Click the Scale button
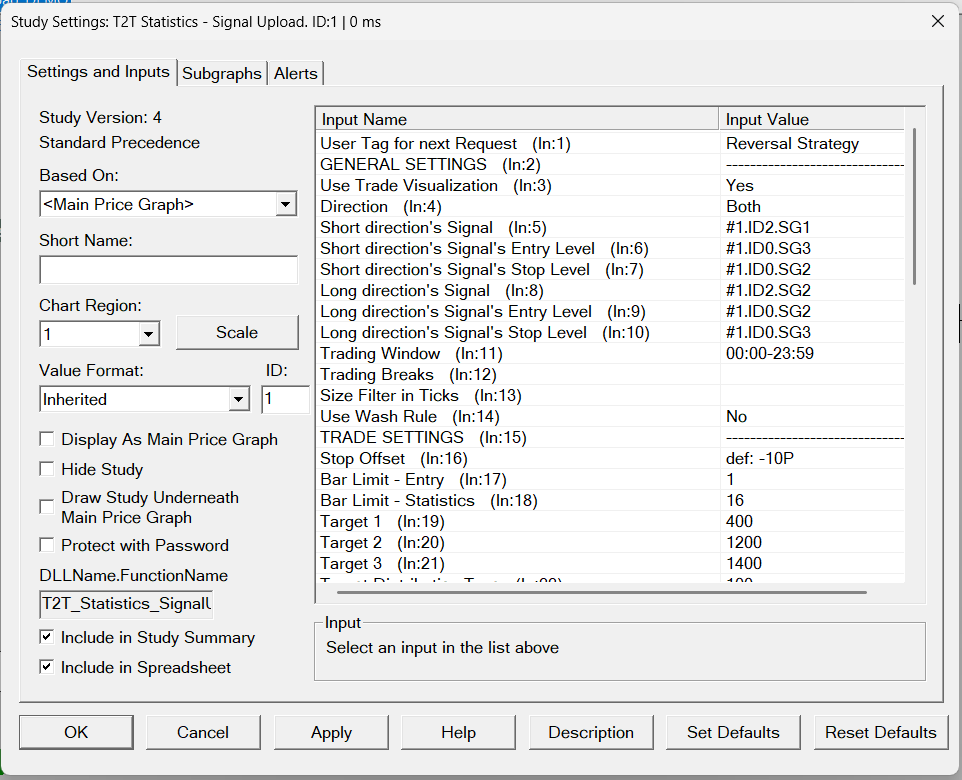Image resolution: width=962 pixels, height=780 pixels. [237, 332]
